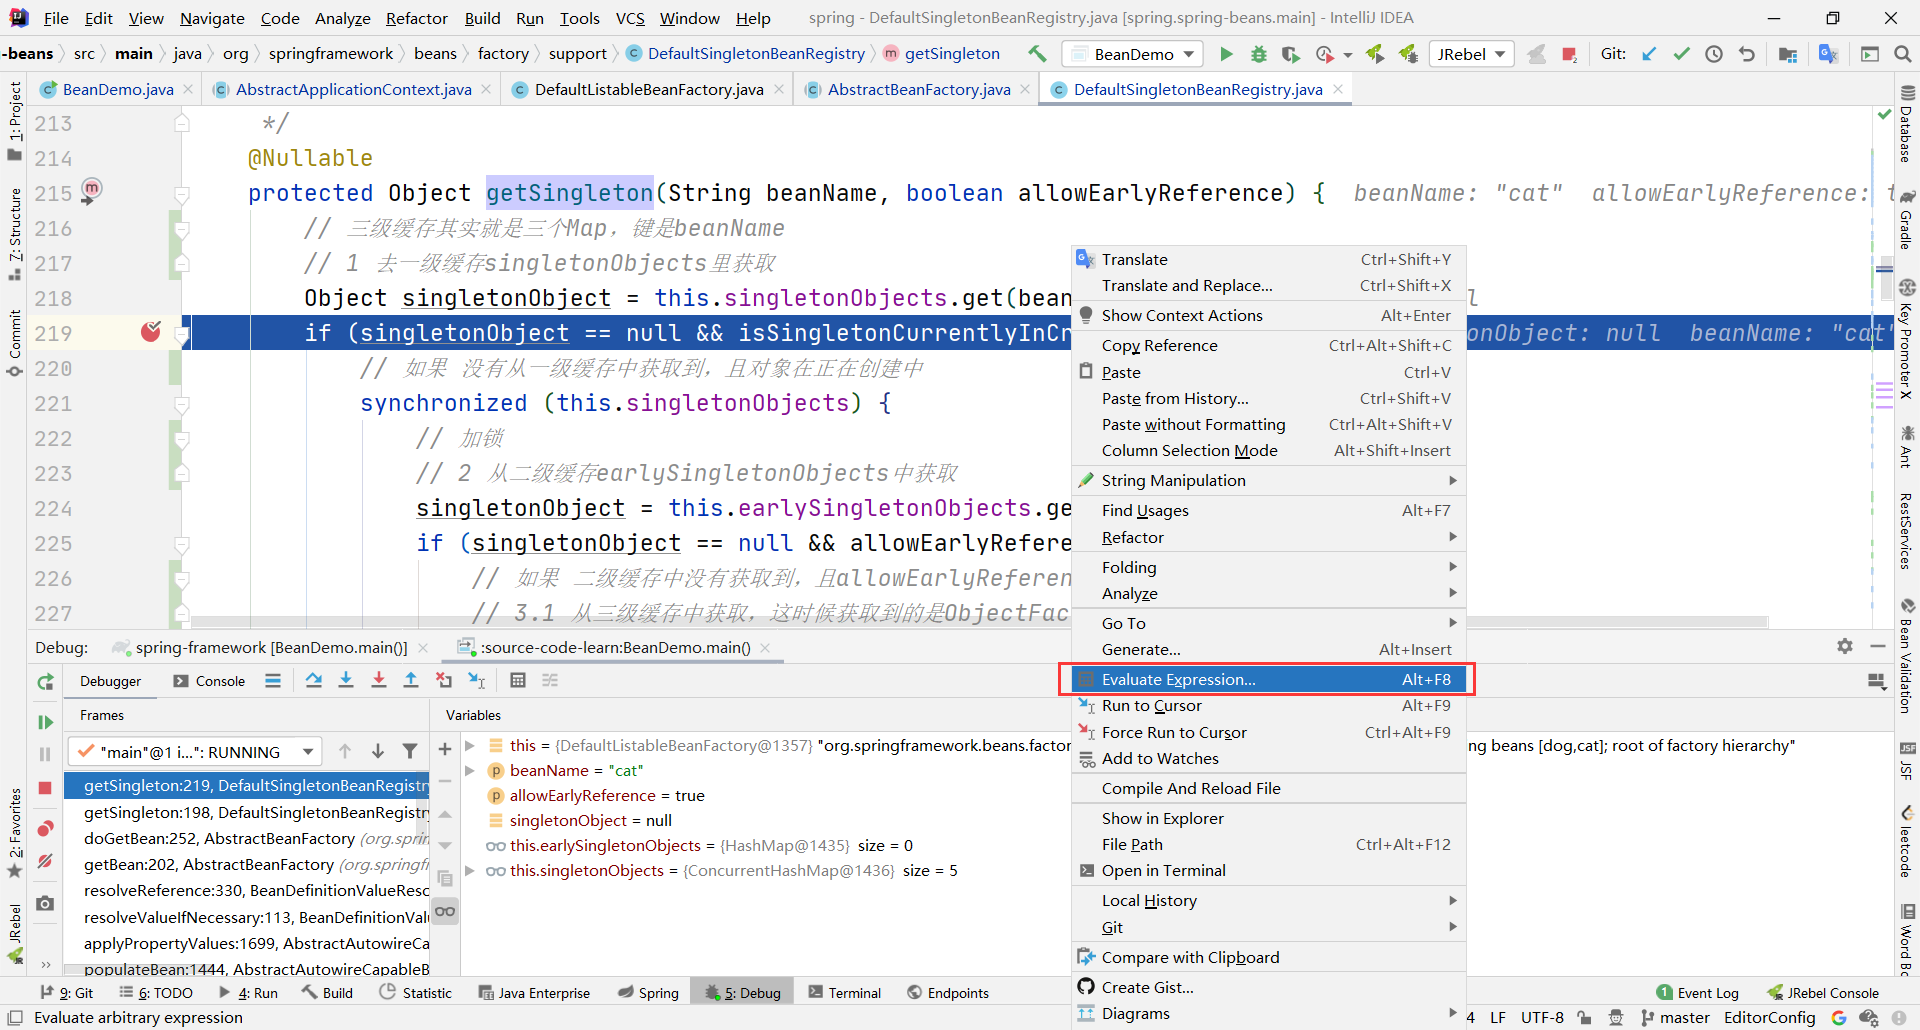Screen dimensions: 1920x1030
Task: Open the main thread RUNNING dropdown
Action: tap(195, 752)
